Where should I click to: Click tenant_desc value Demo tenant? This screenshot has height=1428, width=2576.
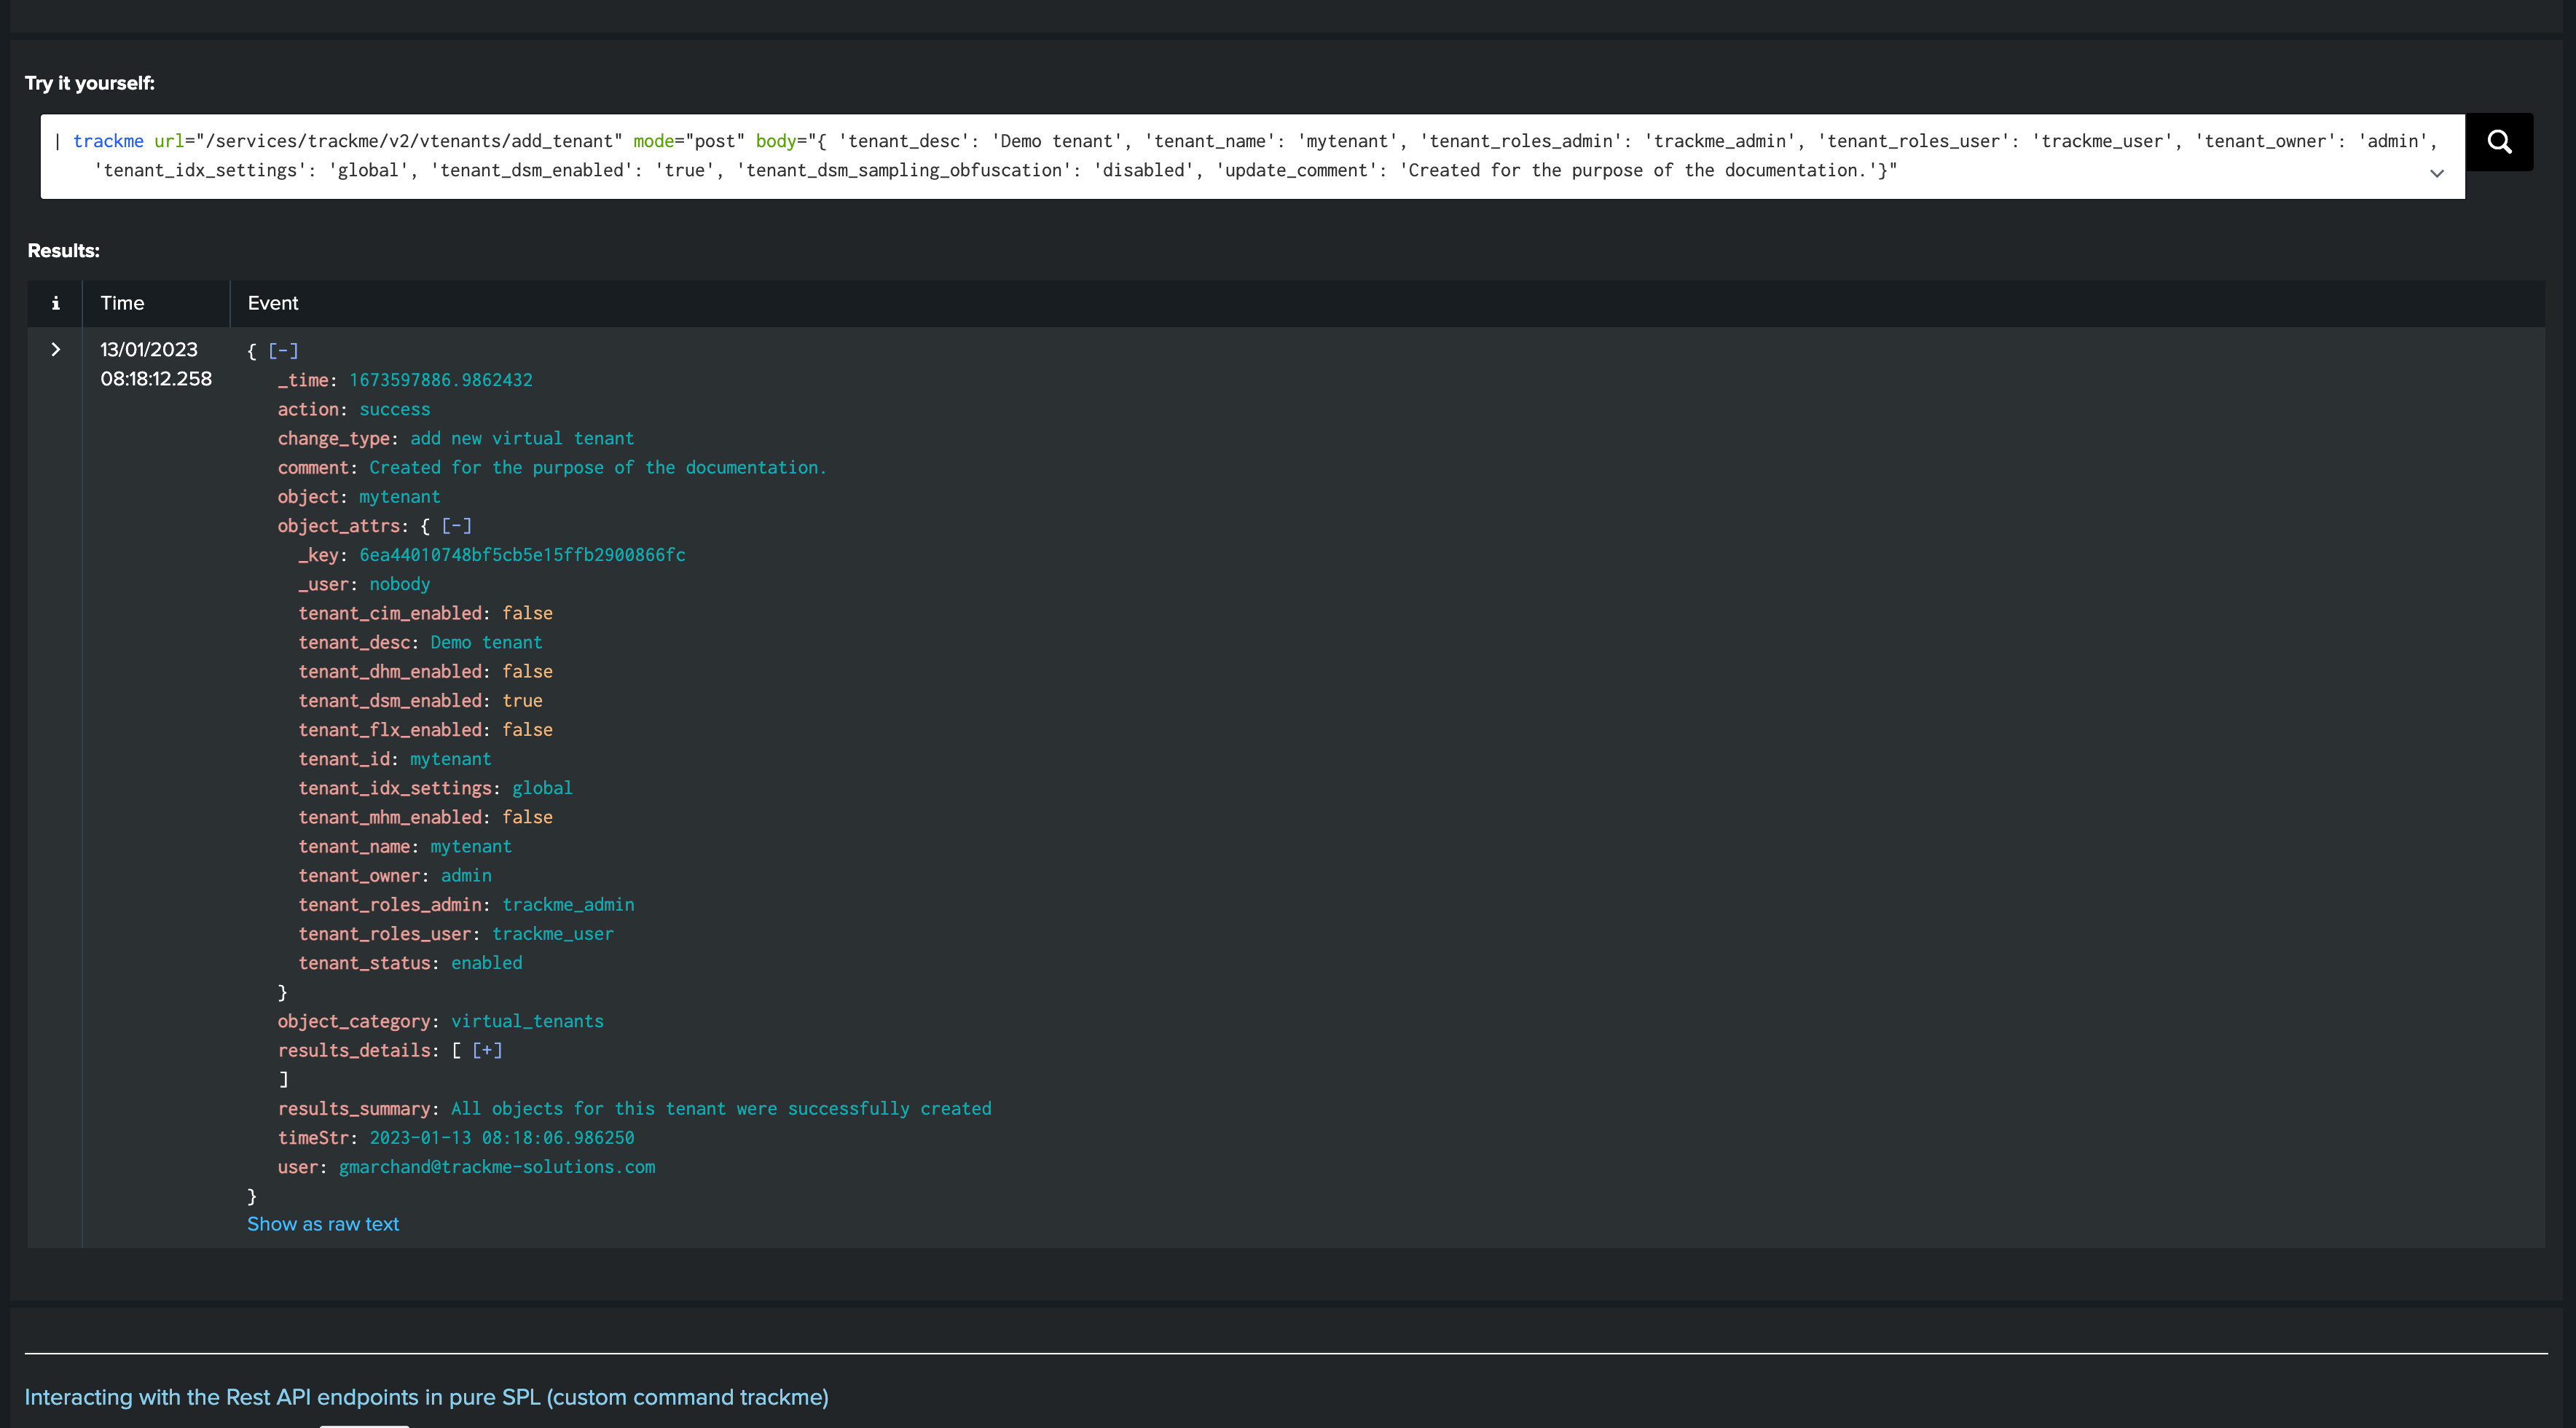point(486,642)
